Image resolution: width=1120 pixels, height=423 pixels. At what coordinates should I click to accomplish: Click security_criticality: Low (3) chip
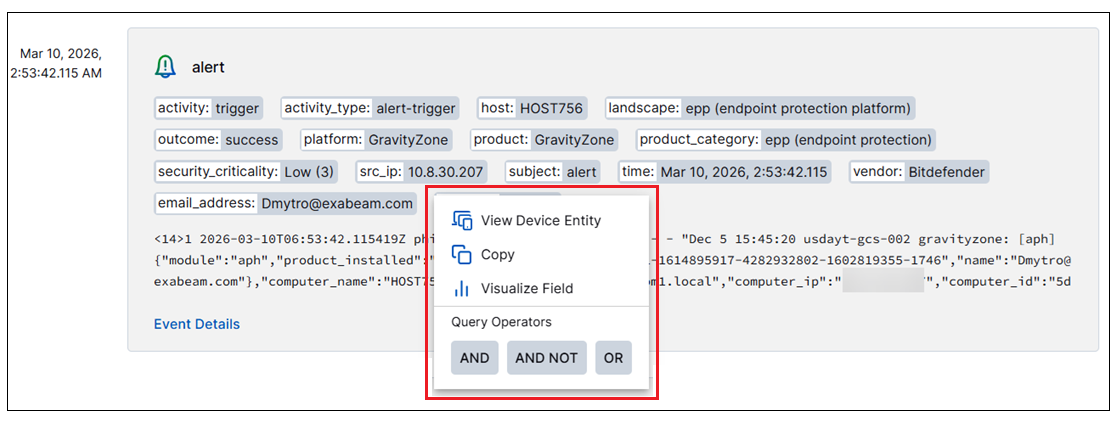tap(246, 171)
